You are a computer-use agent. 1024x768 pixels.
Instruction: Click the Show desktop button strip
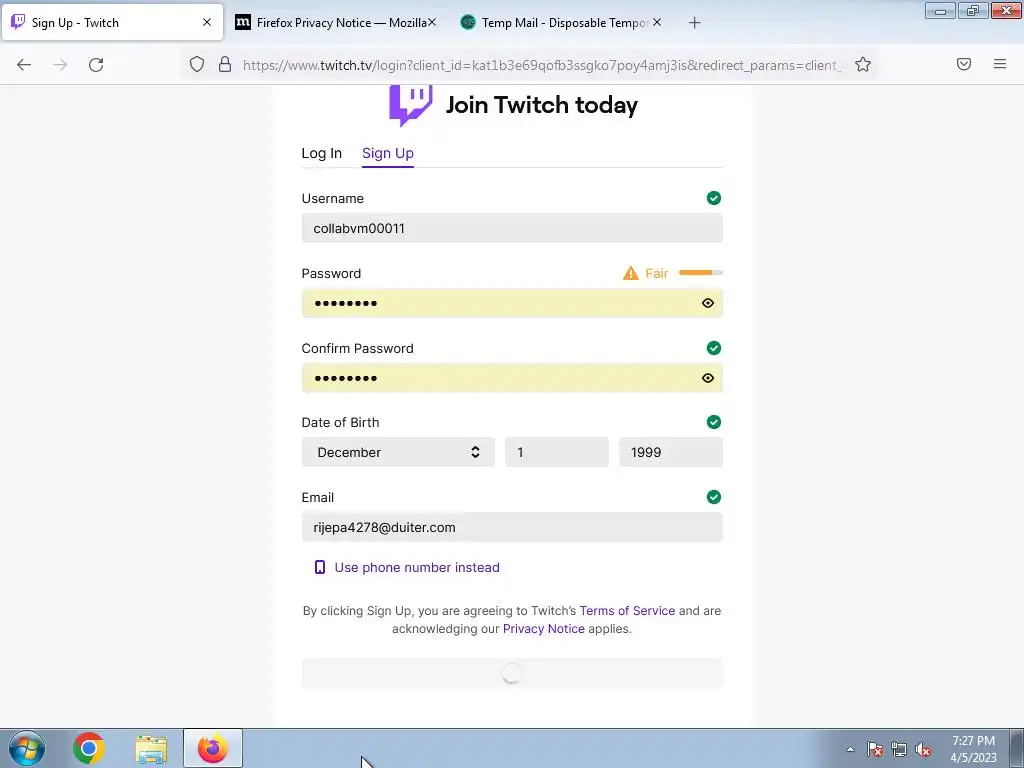click(1017, 748)
